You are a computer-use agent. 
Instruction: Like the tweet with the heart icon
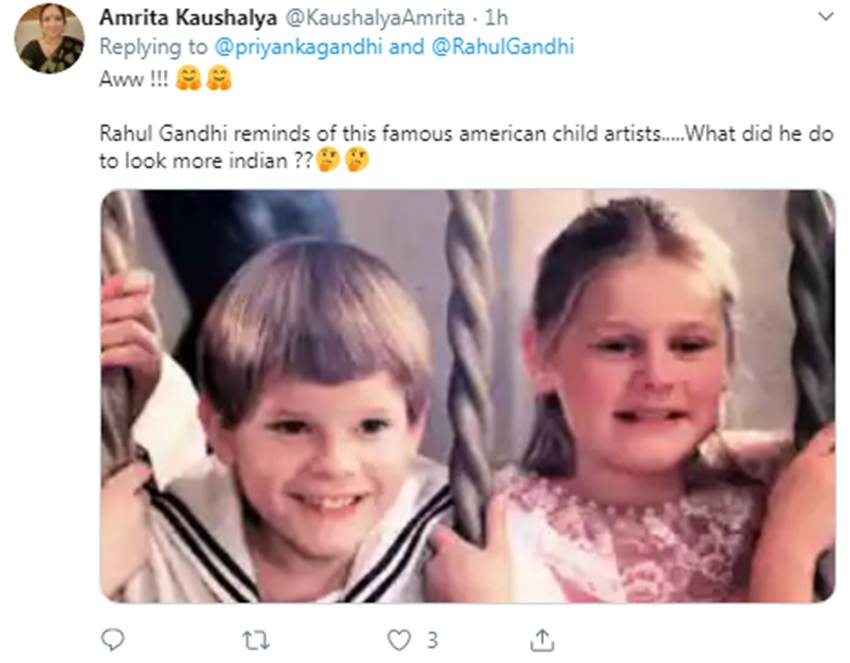(x=399, y=639)
